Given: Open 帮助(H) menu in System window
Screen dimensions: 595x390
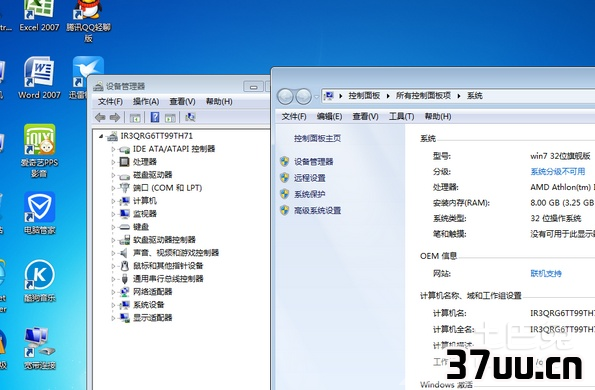Looking at the screenshot, I should [438, 116].
